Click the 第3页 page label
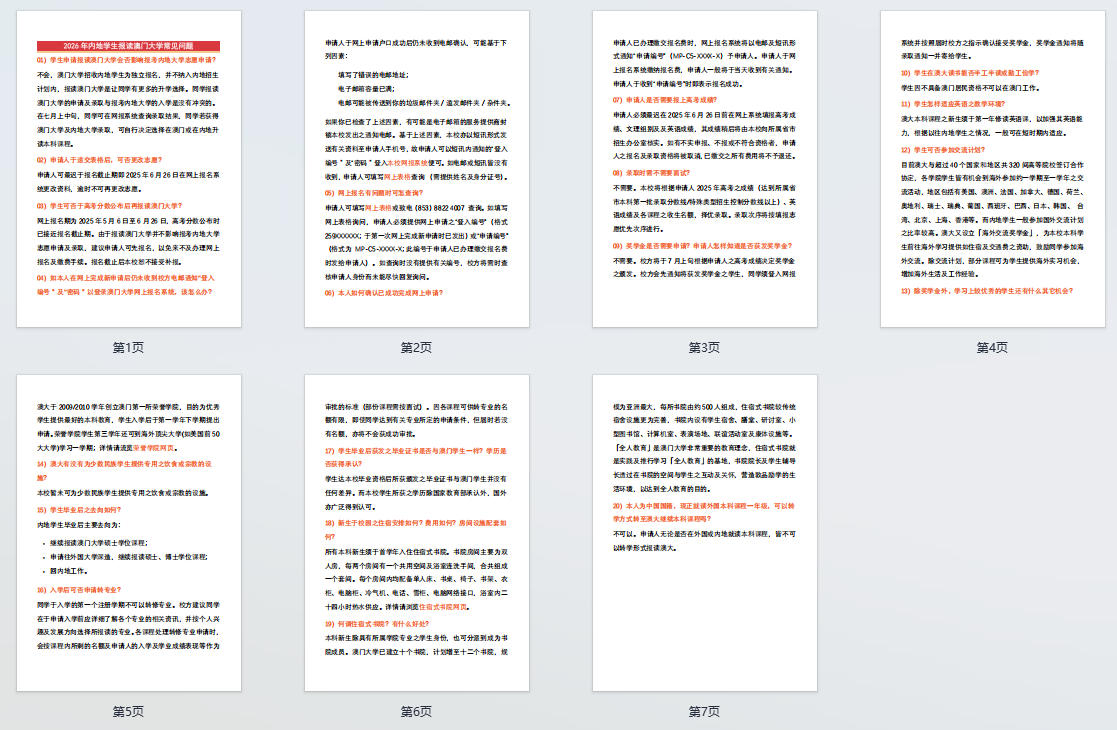The image size is (1117, 730). (704, 348)
